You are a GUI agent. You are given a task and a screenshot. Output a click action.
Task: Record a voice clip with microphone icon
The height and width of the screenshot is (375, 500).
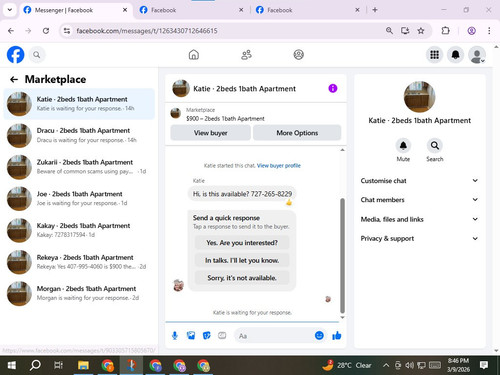coord(175,336)
